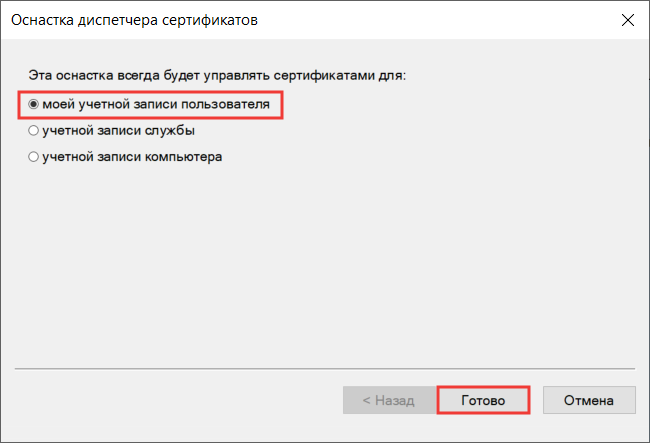
Task: Click the label text 'моей учетной записи пользователя'
Action: click(156, 104)
